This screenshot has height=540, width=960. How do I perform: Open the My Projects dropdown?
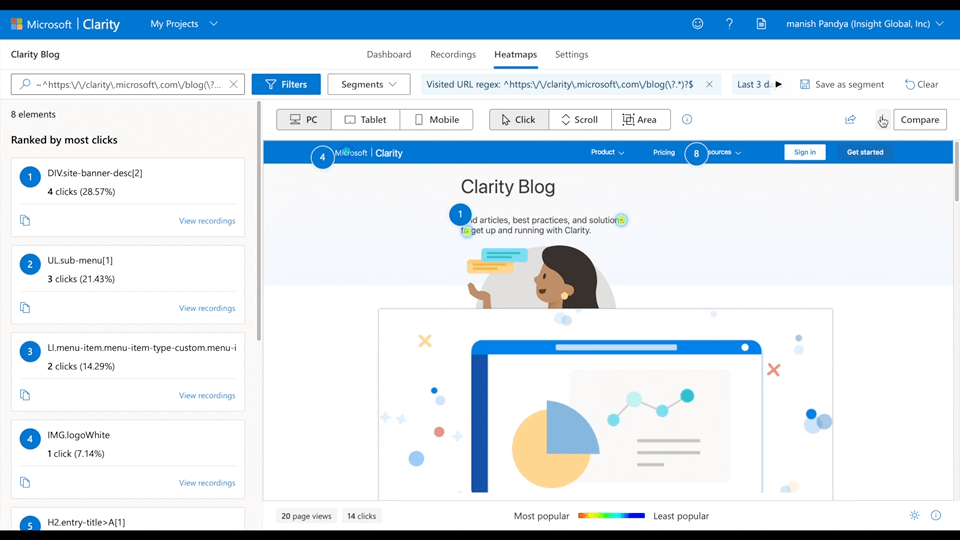184,24
